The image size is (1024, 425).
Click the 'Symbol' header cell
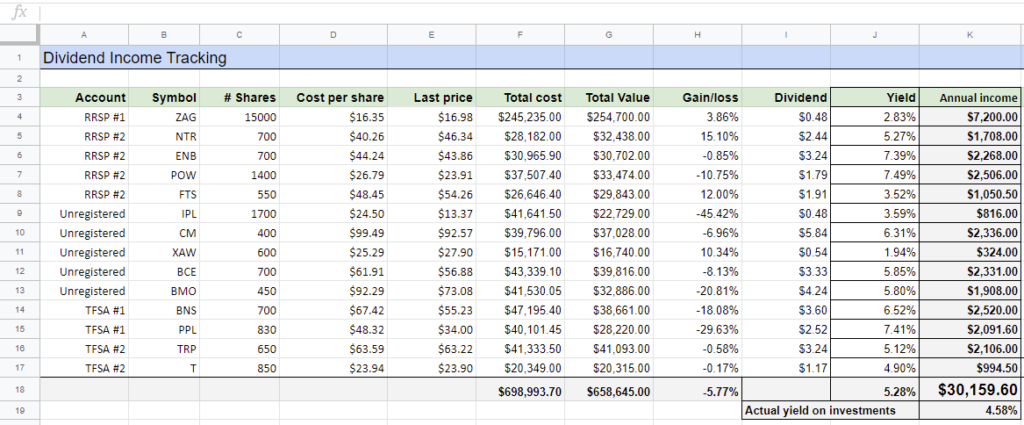click(x=164, y=98)
